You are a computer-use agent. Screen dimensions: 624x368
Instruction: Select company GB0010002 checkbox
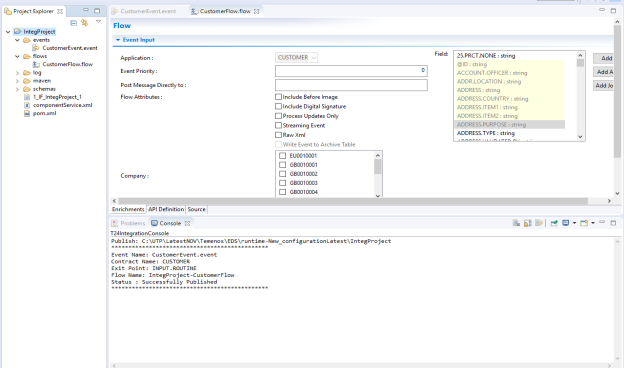283,174
